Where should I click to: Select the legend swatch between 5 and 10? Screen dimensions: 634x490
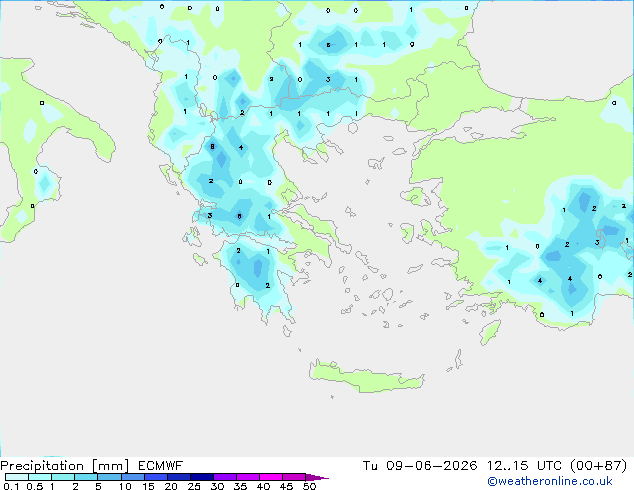109,477
